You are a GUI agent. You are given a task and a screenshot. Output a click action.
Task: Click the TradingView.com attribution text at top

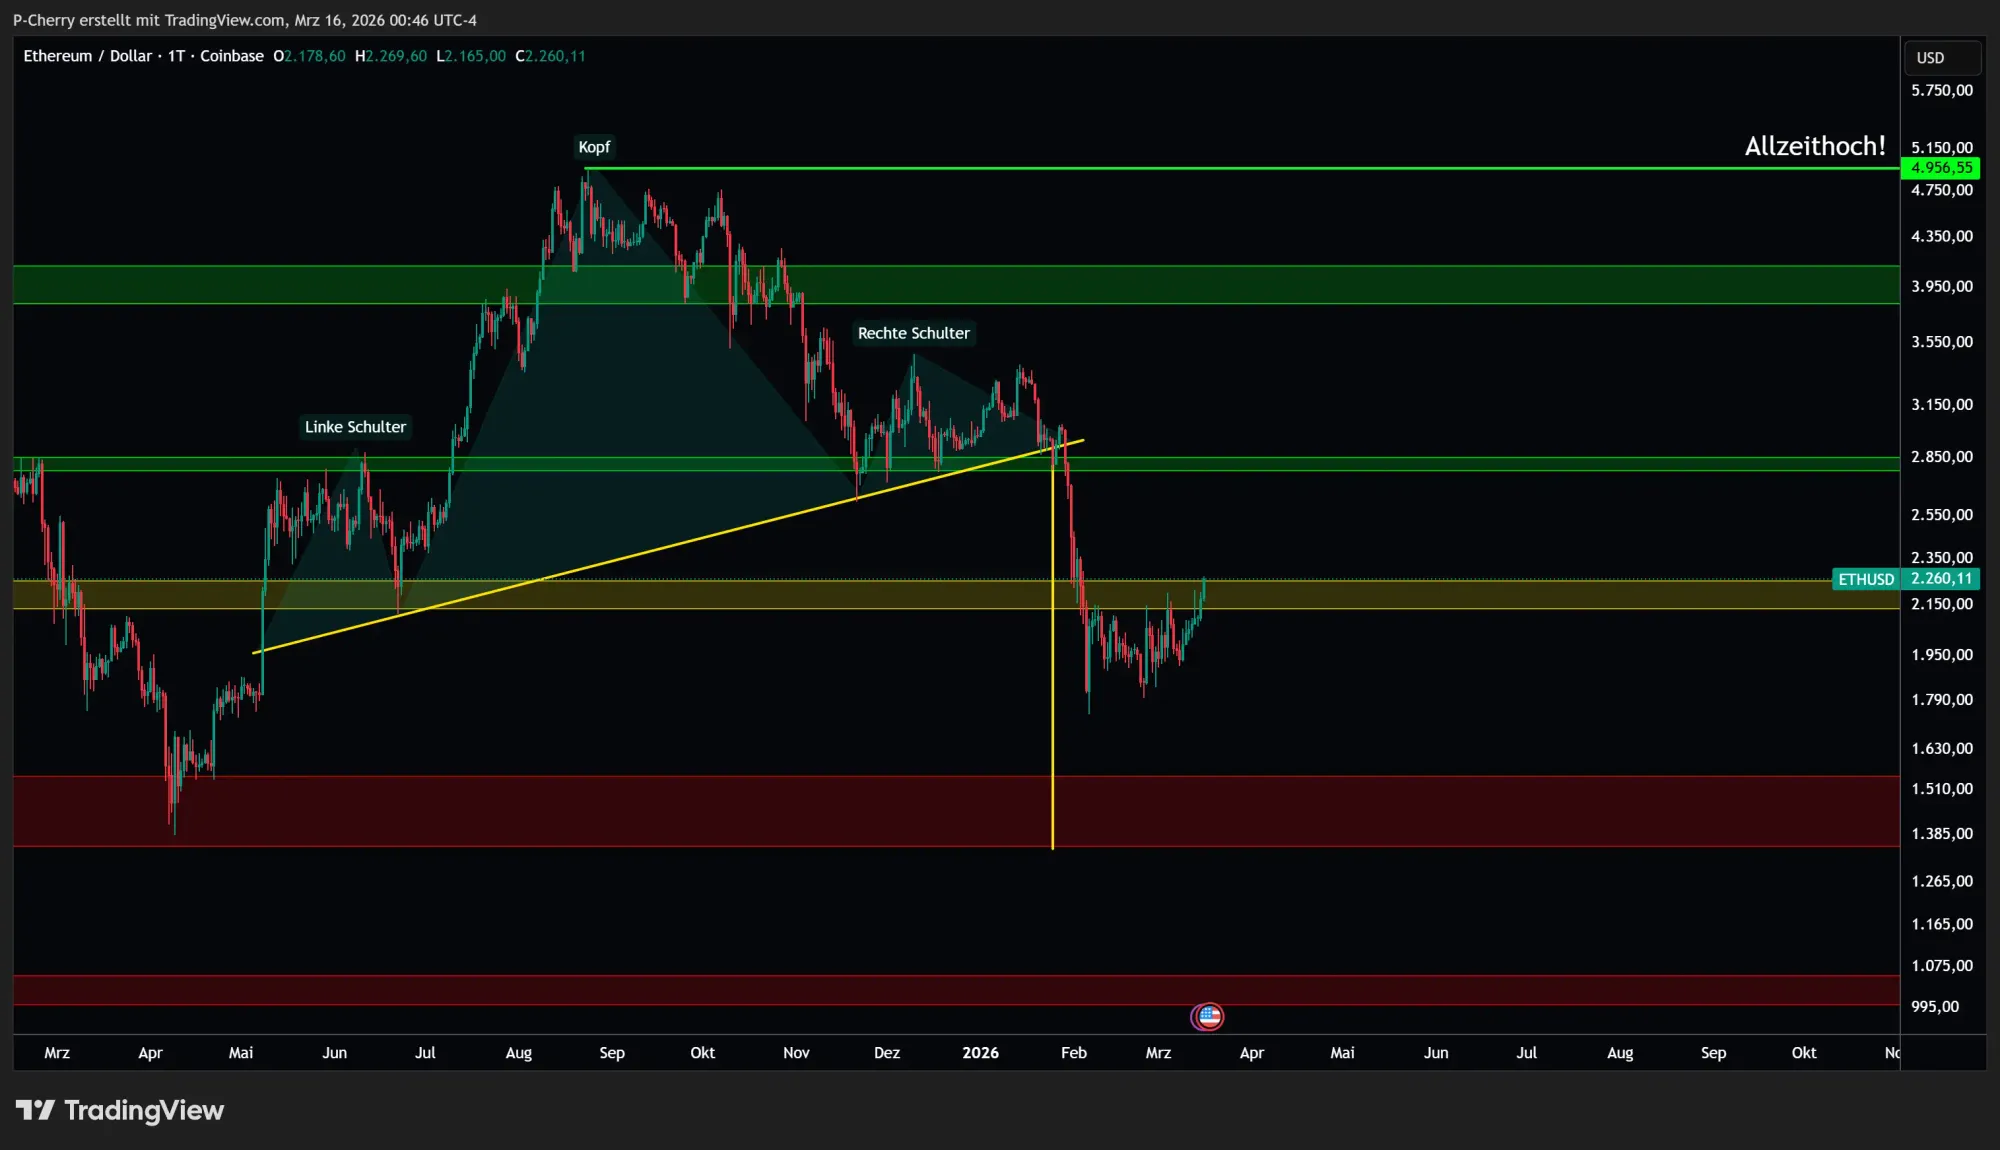(x=224, y=20)
